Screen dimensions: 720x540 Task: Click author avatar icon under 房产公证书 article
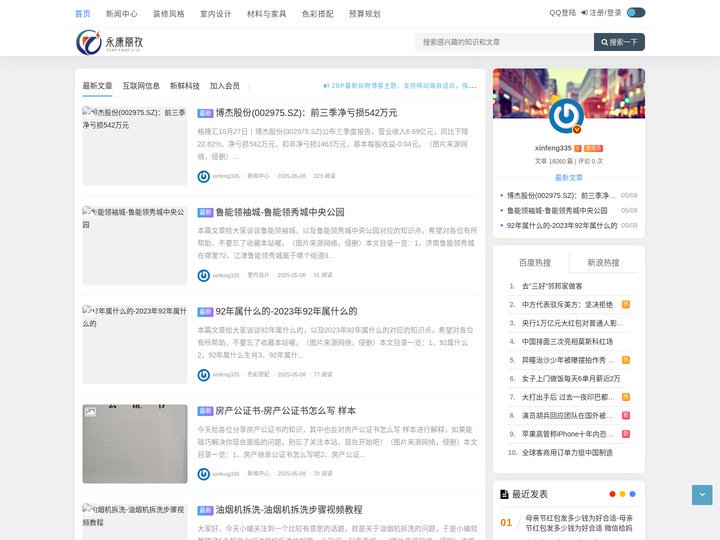[x=203, y=474]
